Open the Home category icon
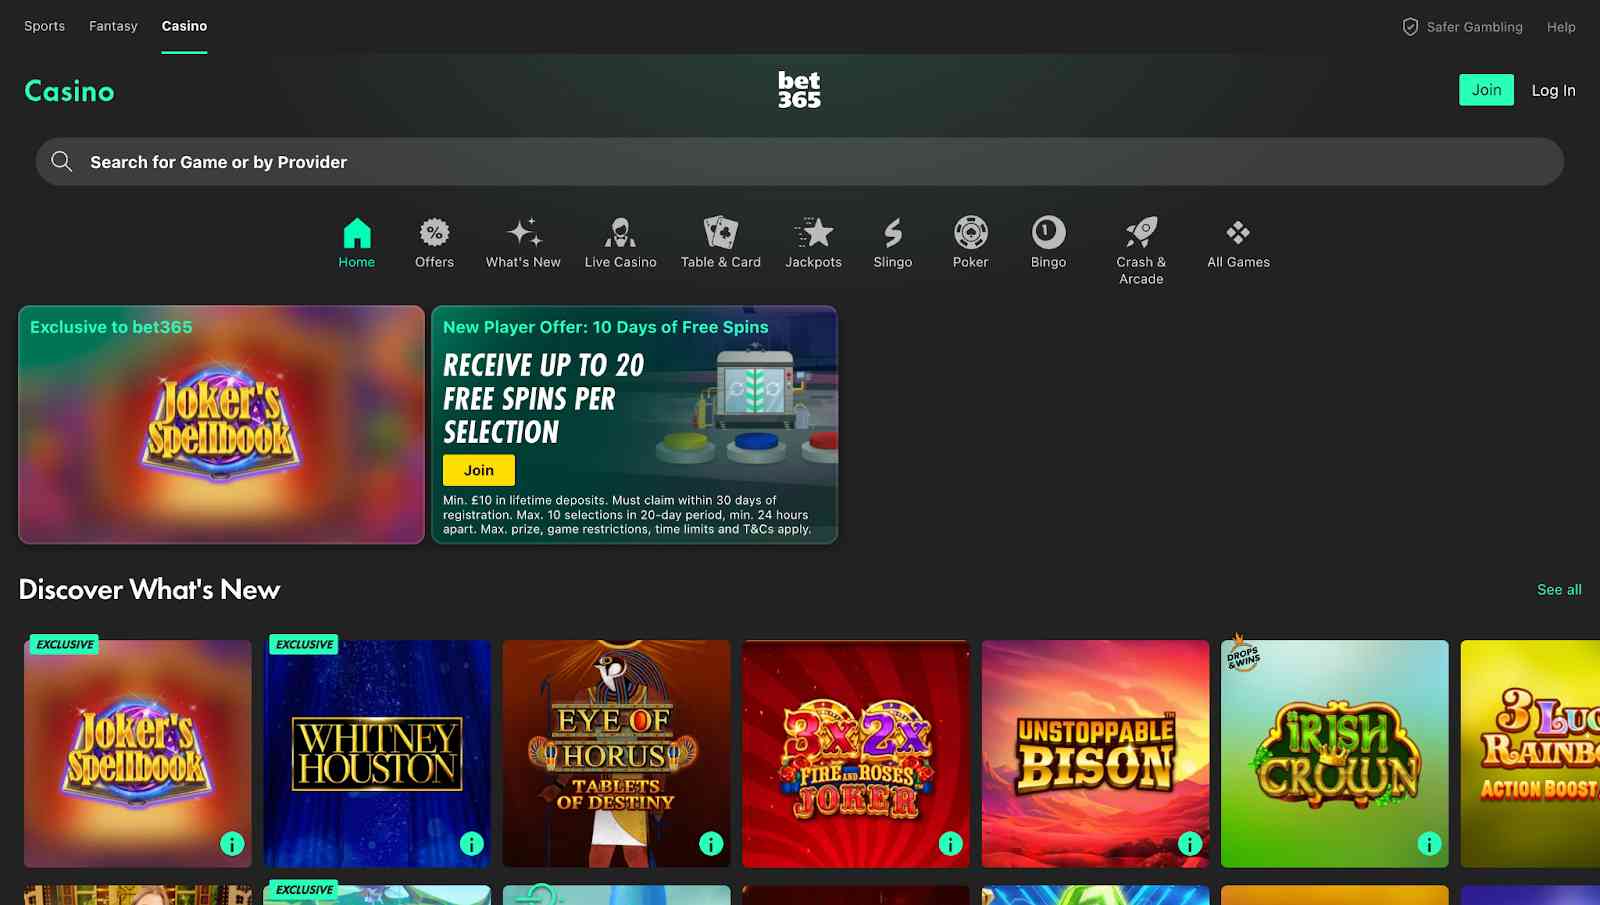Viewport: 1600px width, 905px height. pos(357,233)
